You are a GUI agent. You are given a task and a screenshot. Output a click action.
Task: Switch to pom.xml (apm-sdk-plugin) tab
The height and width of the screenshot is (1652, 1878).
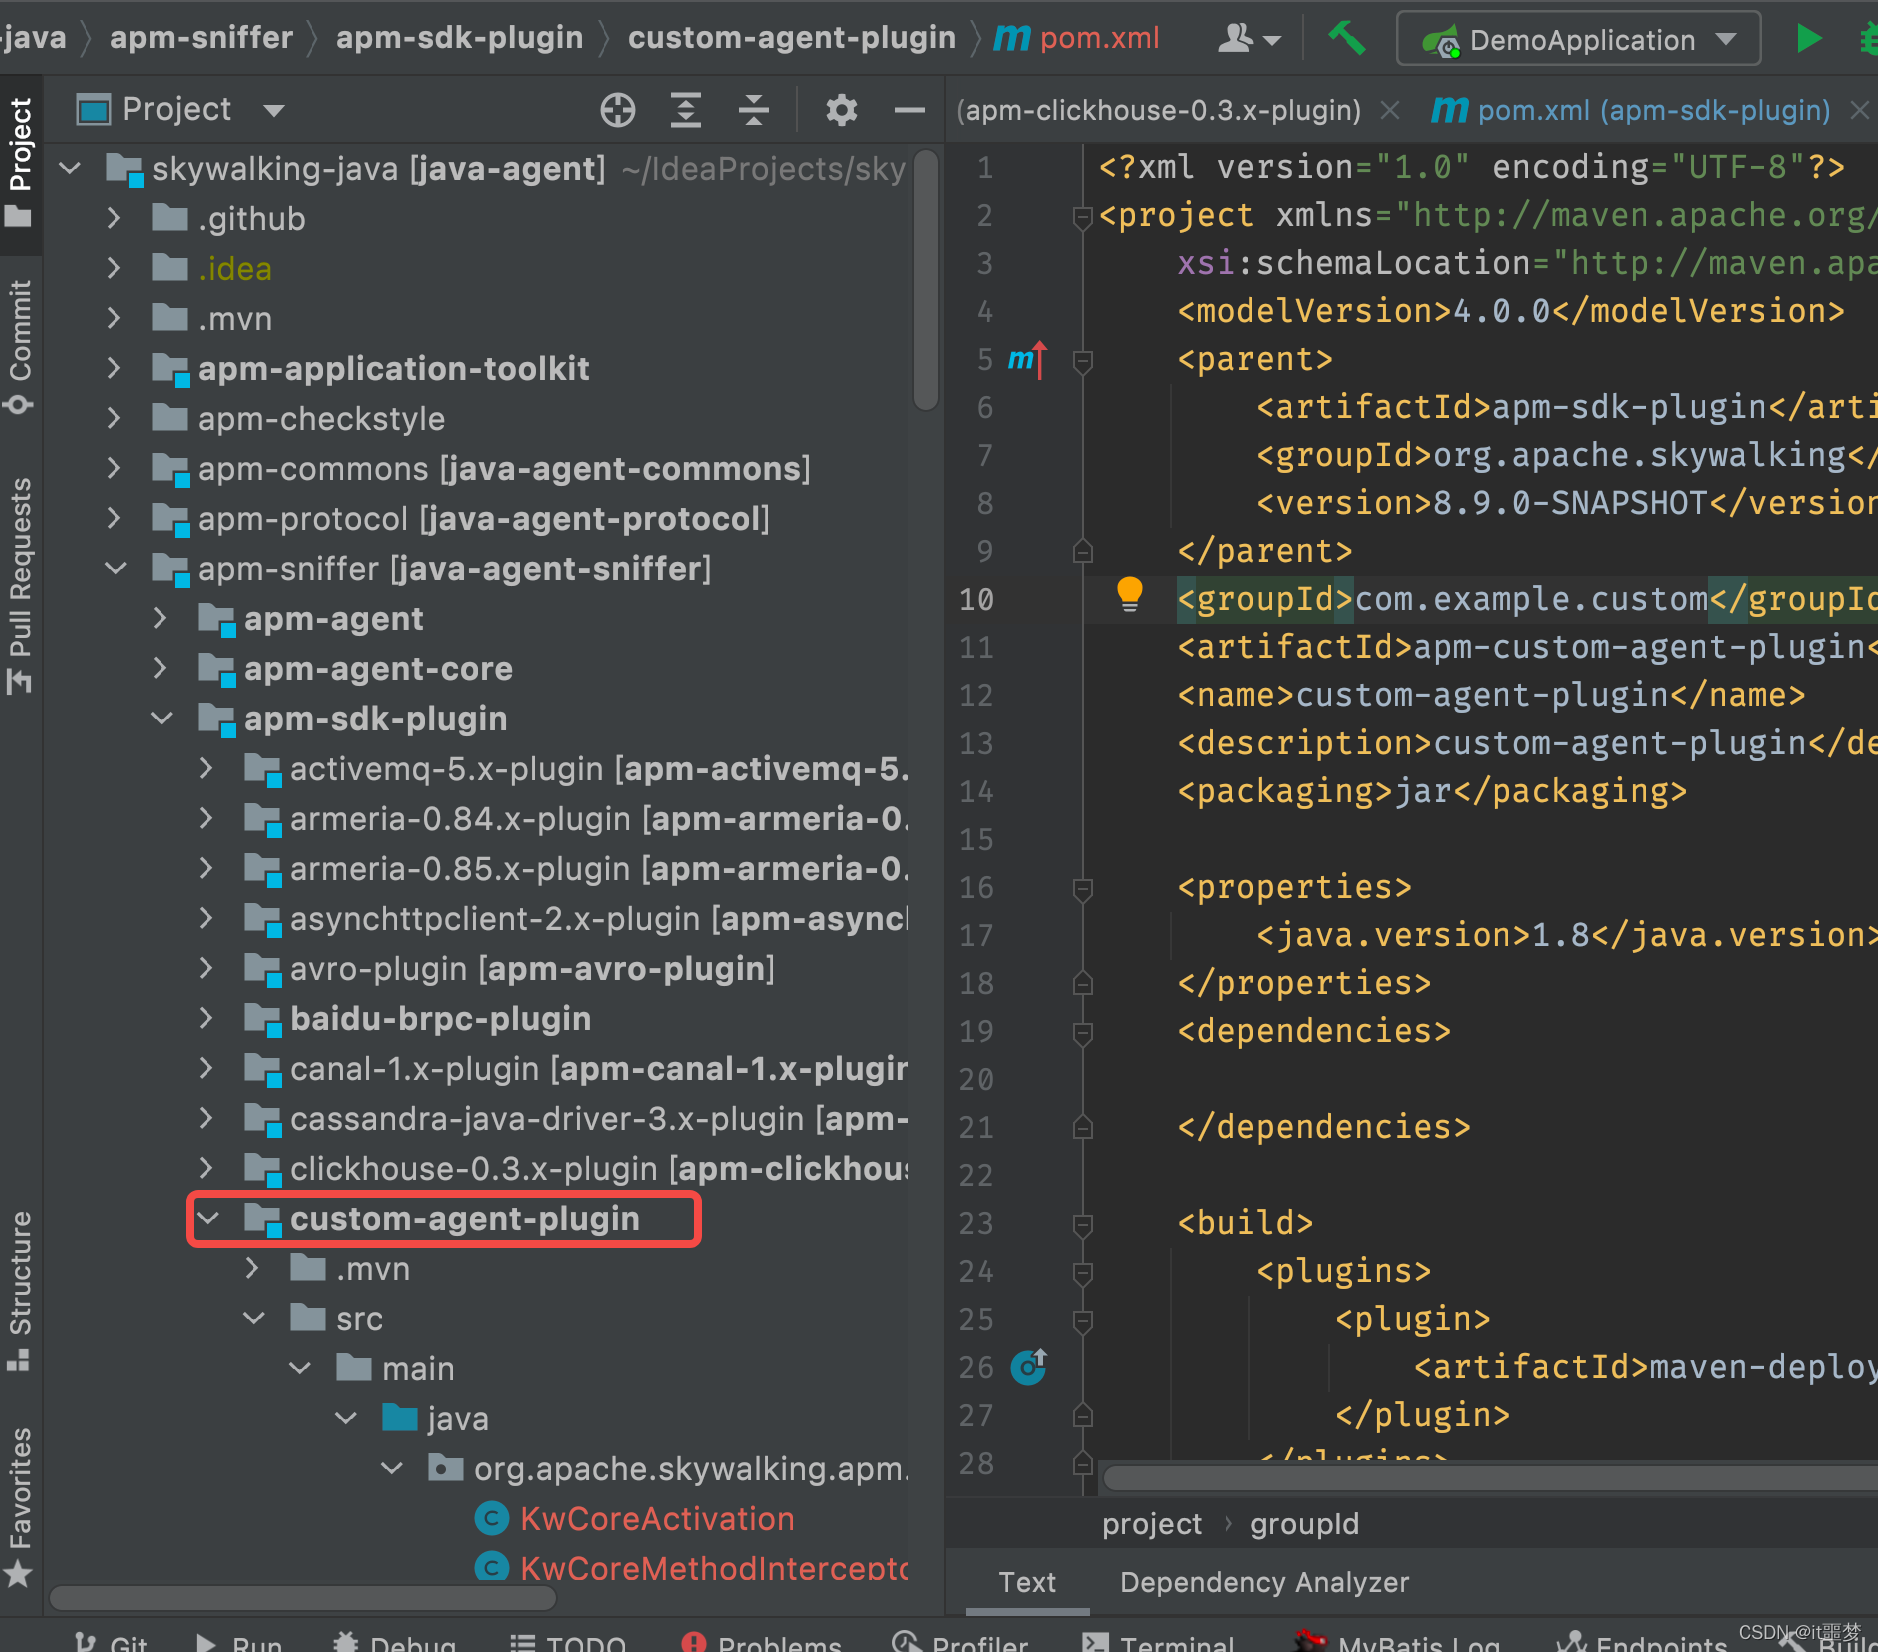1632,110
